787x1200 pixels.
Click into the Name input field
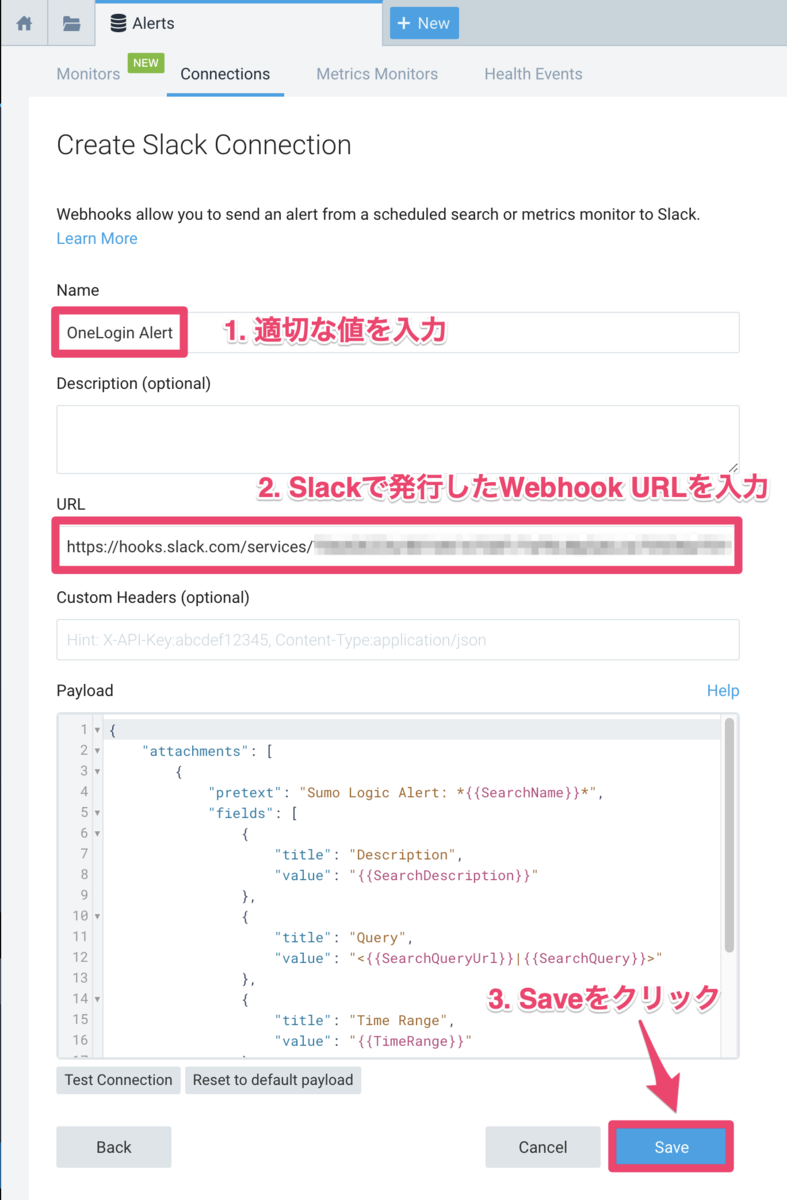click(x=398, y=332)
